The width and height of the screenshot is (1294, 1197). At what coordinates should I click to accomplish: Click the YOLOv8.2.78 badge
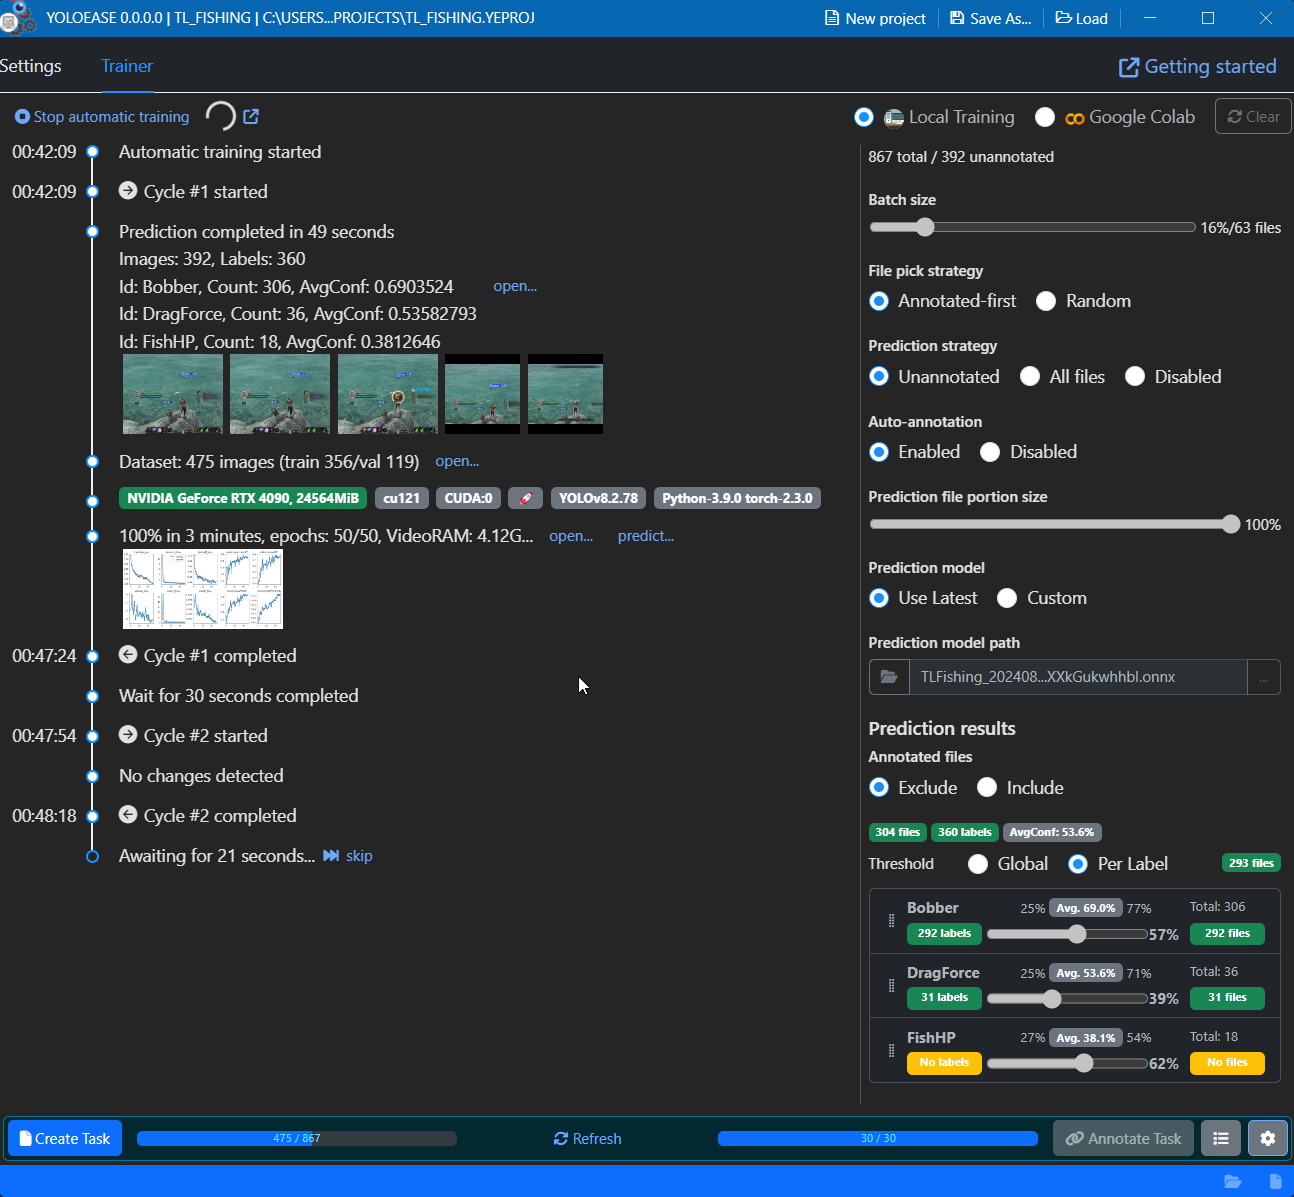[598, 498]
